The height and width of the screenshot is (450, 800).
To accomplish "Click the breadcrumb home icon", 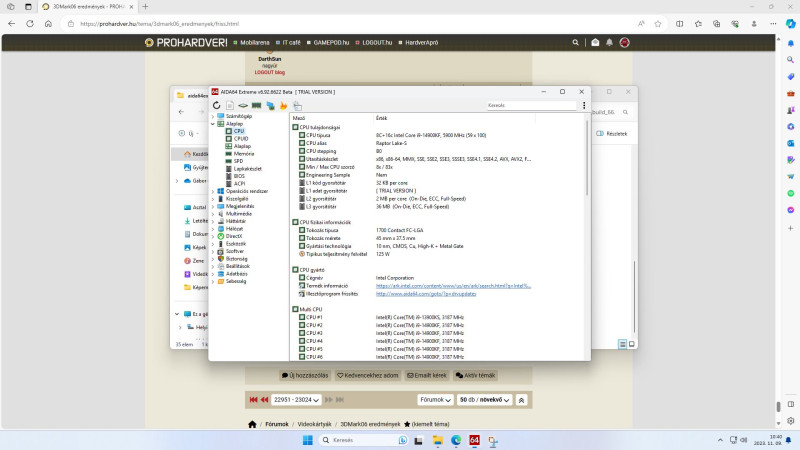I will pyautogui.click(x=252, y=424).
